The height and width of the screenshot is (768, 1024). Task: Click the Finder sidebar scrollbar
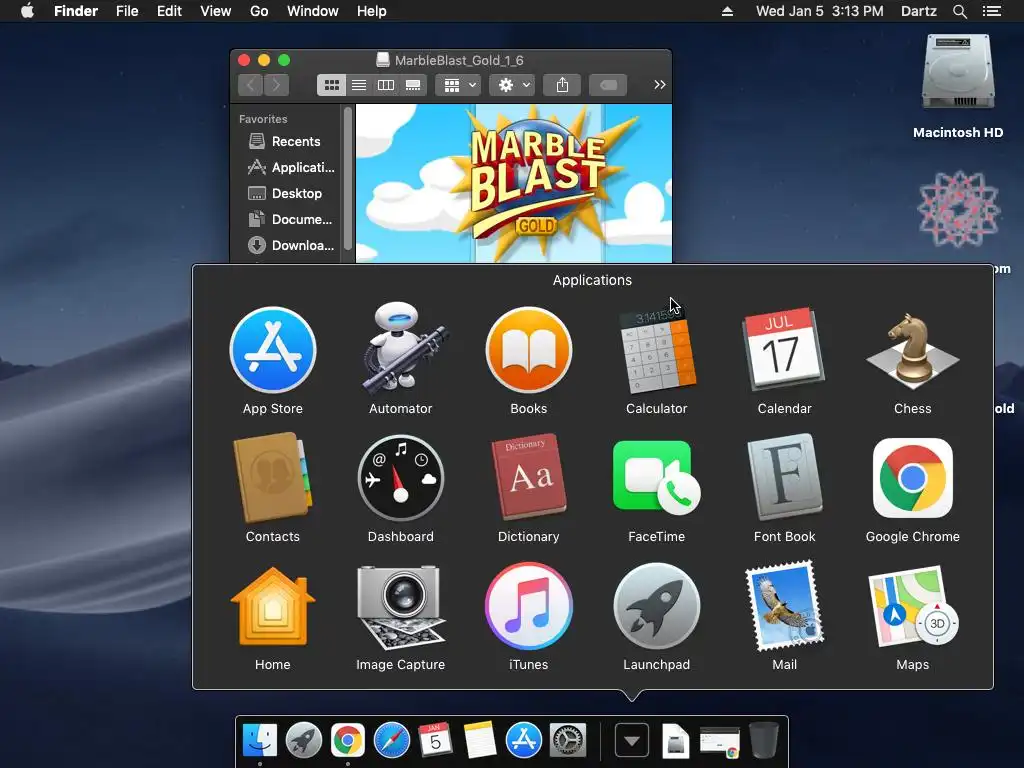pos(347,178)
